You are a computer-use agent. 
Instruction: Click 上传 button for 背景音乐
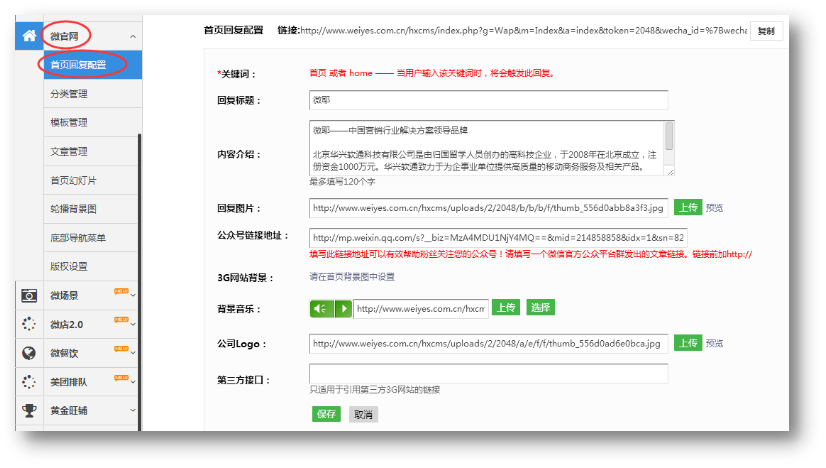click(x=506, y=307)
